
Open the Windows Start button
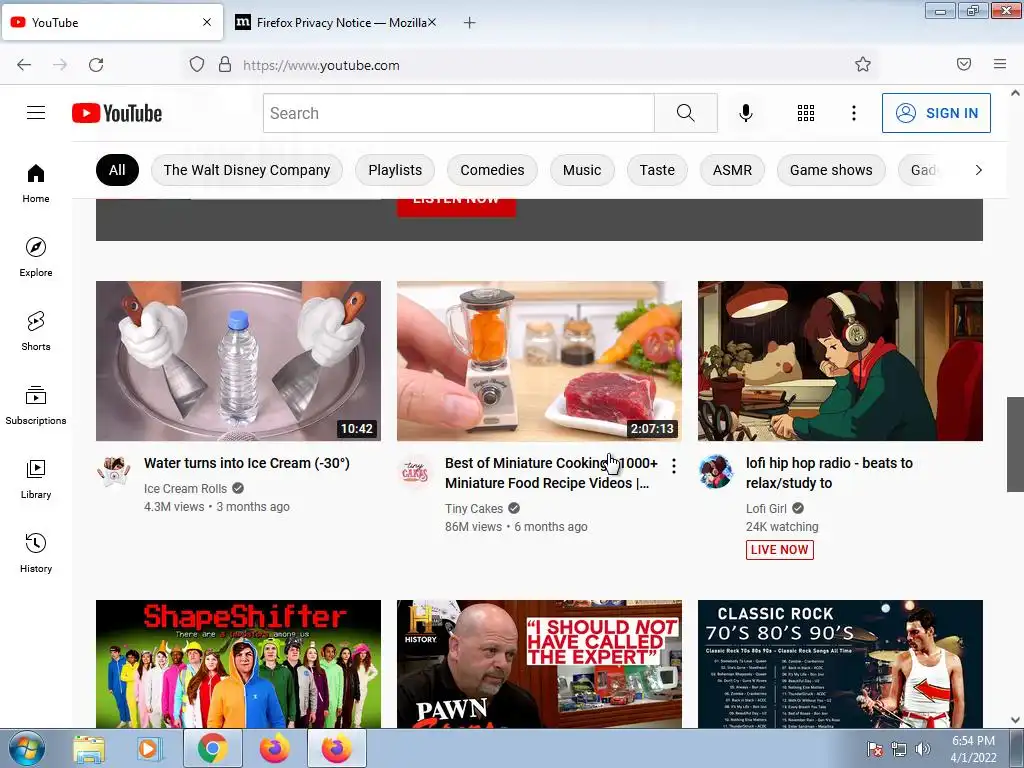point(27,748)
